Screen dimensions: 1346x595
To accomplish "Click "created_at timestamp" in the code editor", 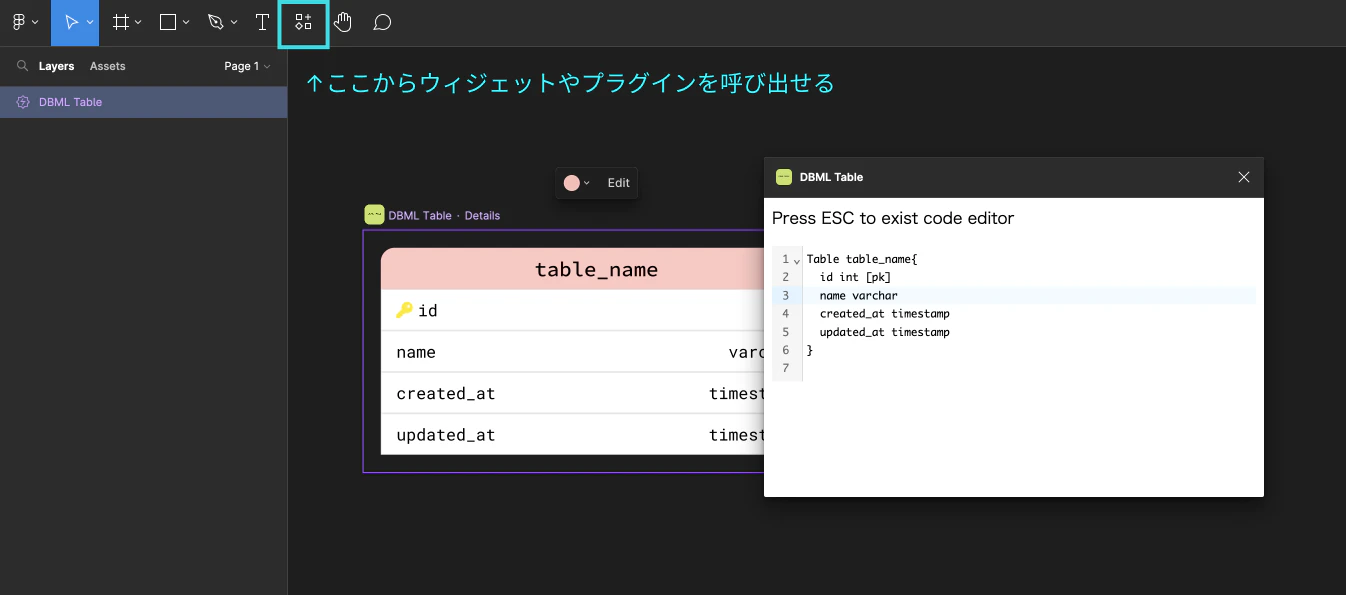I will tap(884, 313).
